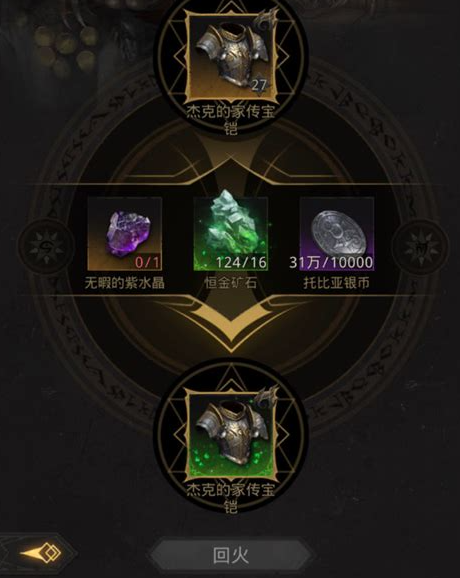The image size is (460, 578).
Task: Select the 无暇的紫水晶 name label
Action: [x=125, y=283]
